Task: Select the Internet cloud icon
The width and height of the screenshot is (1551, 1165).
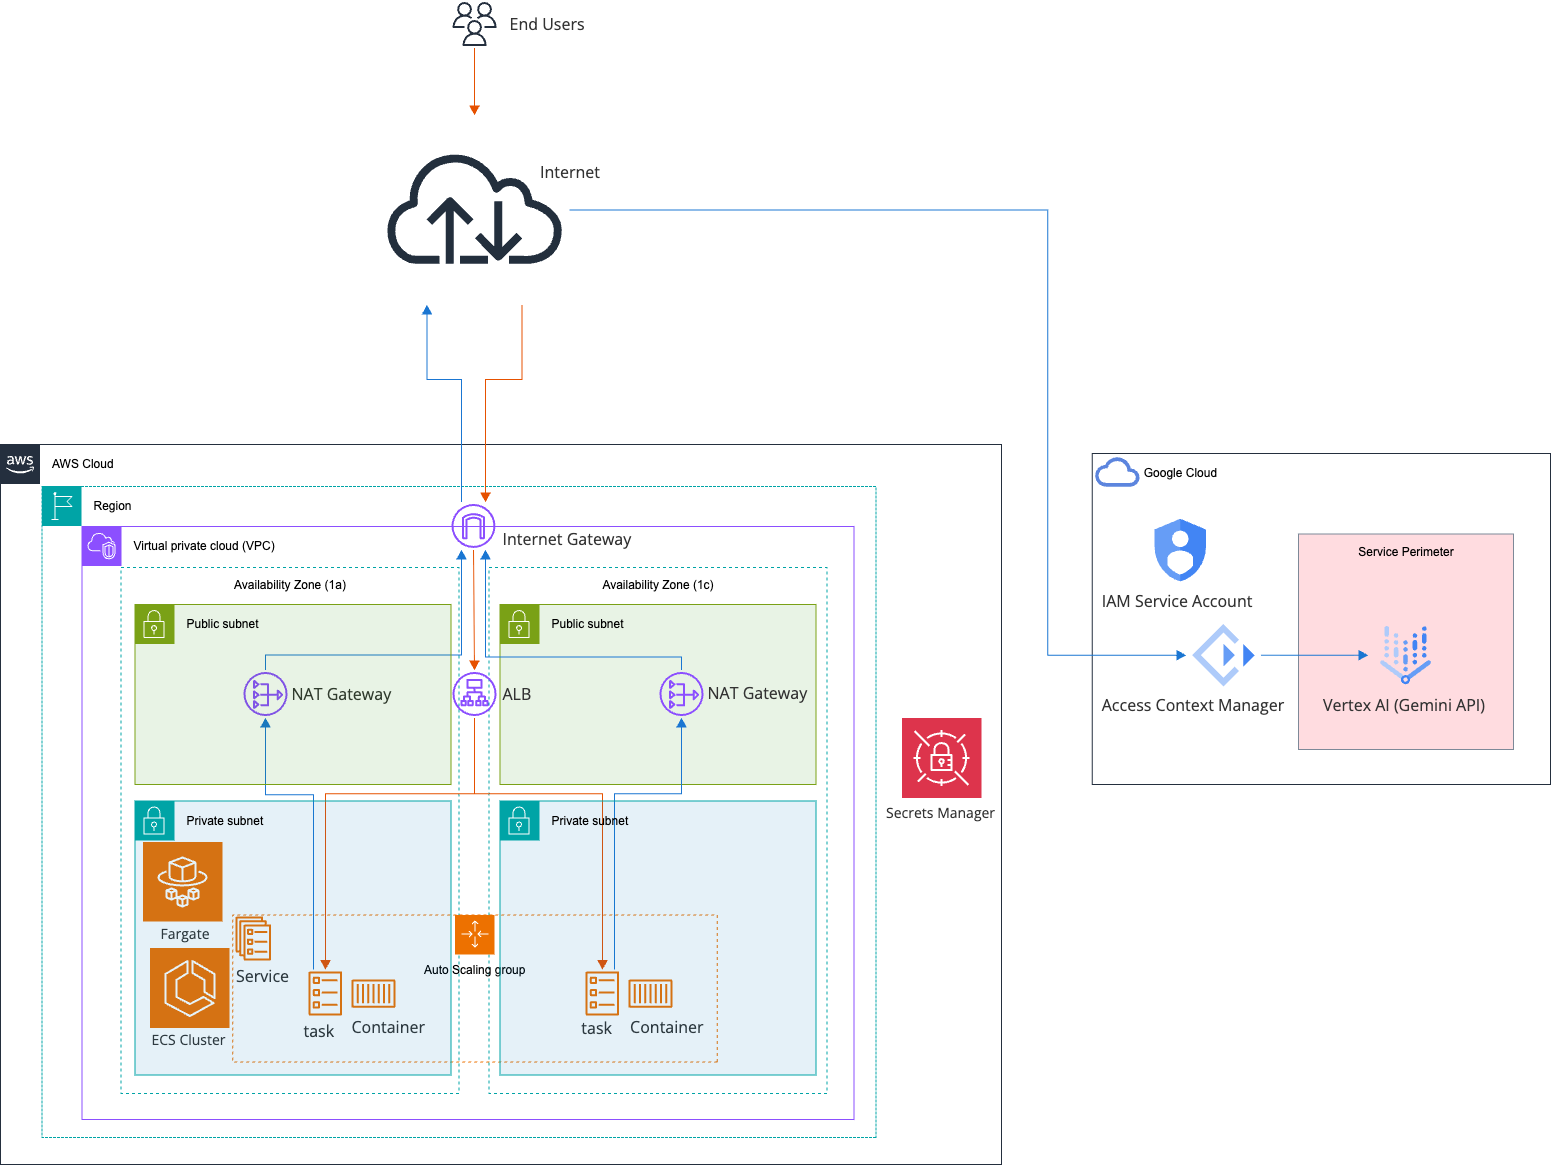Action: click(474, 212)
